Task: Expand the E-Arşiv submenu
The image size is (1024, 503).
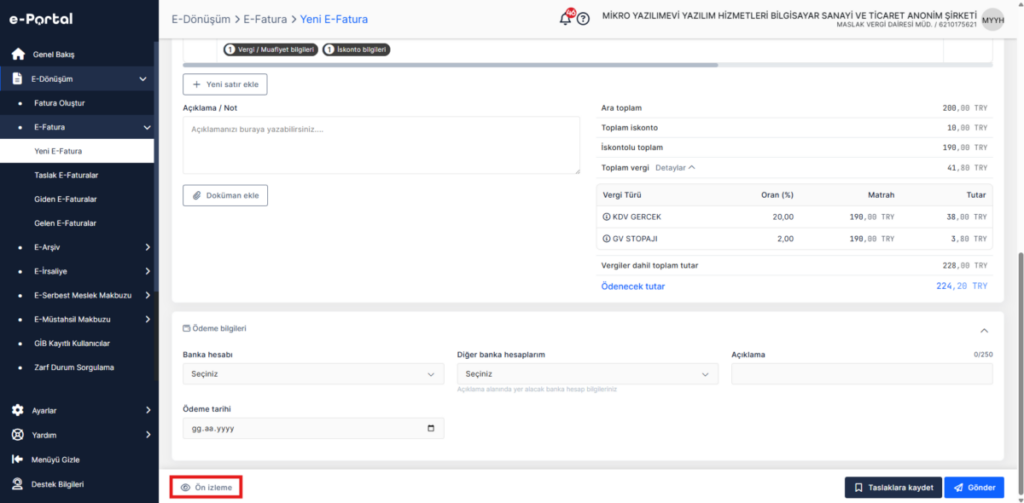Action: pos(148,247)
